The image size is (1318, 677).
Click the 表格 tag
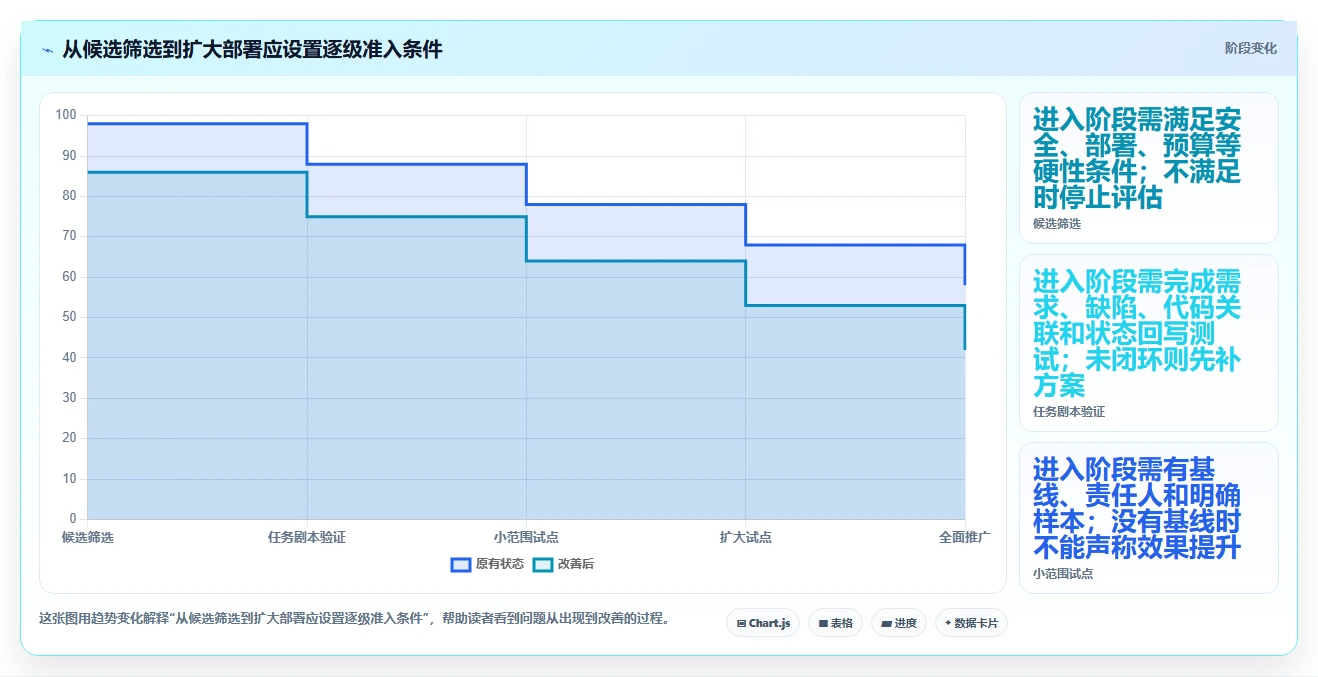(x=835, y=623)
